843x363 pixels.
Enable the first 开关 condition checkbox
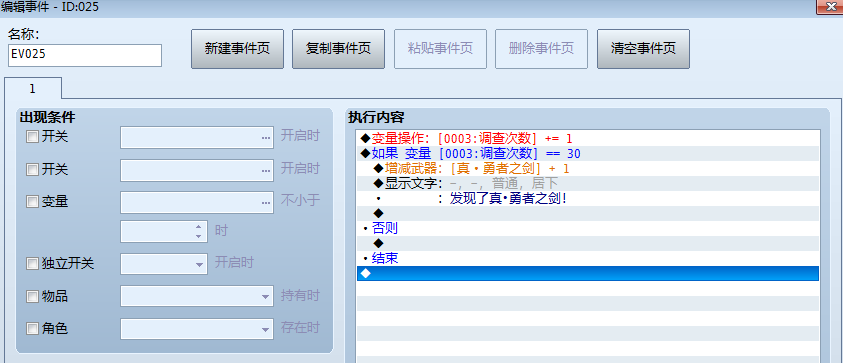[x=32, y=137]
